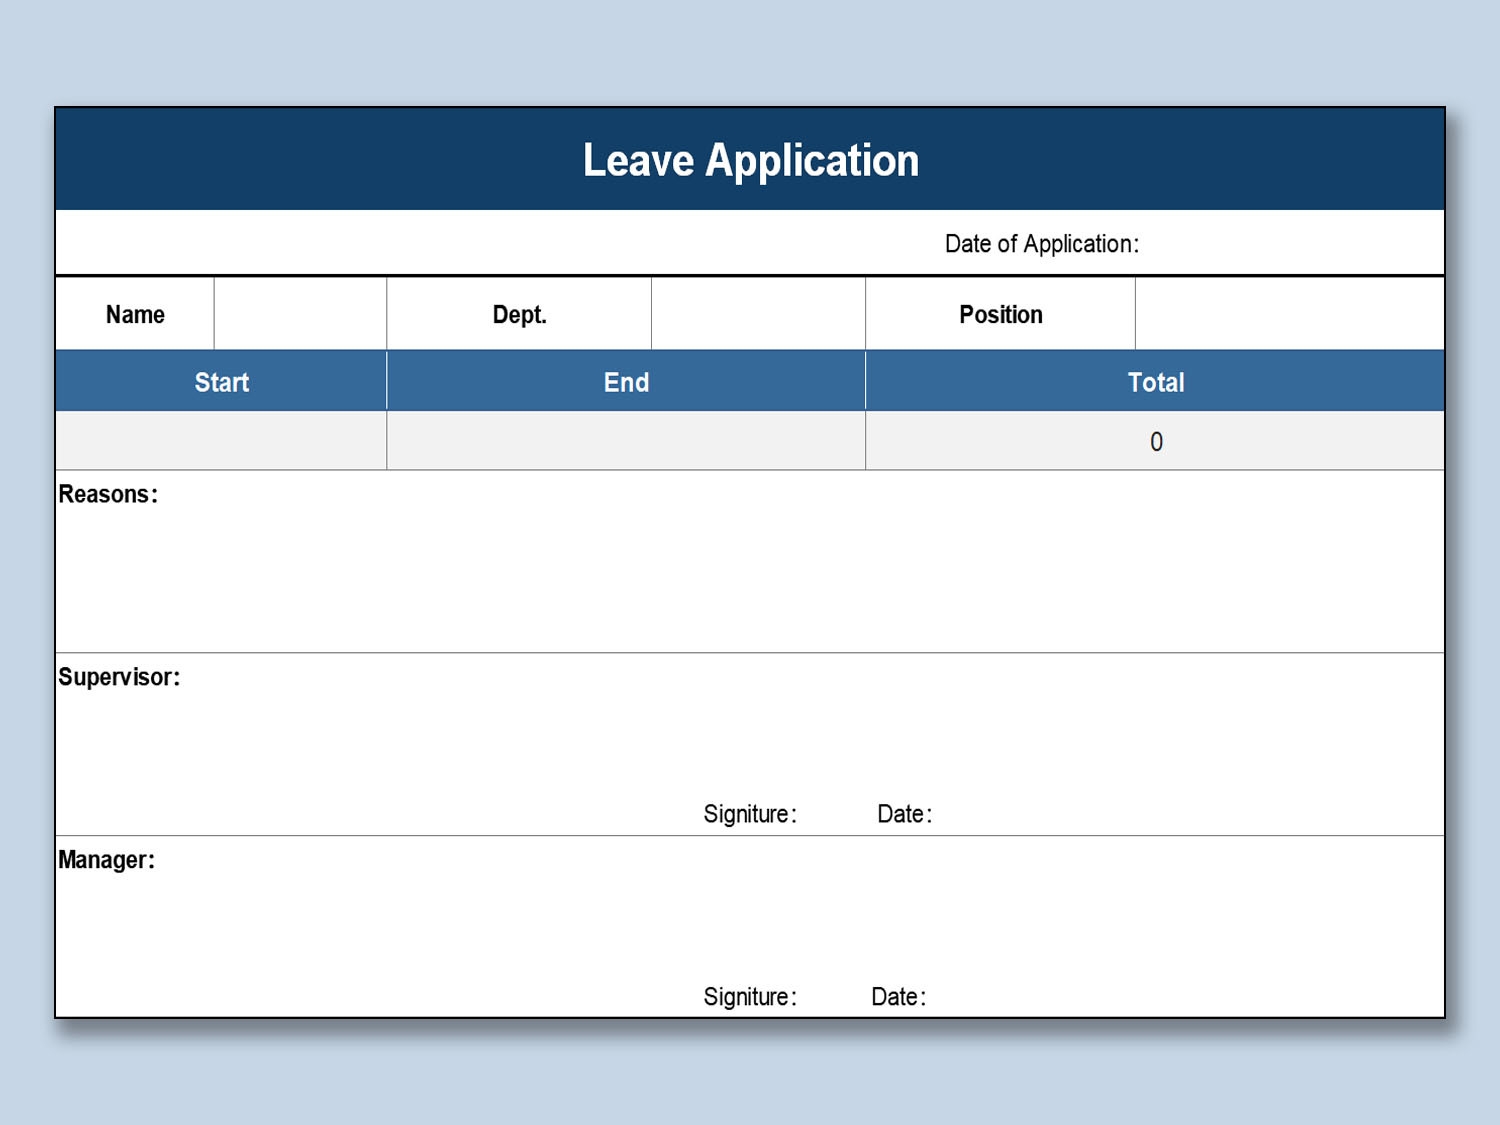Click the Manager label
Viewport: 1500px width, 1125px height.
(106, 860)
